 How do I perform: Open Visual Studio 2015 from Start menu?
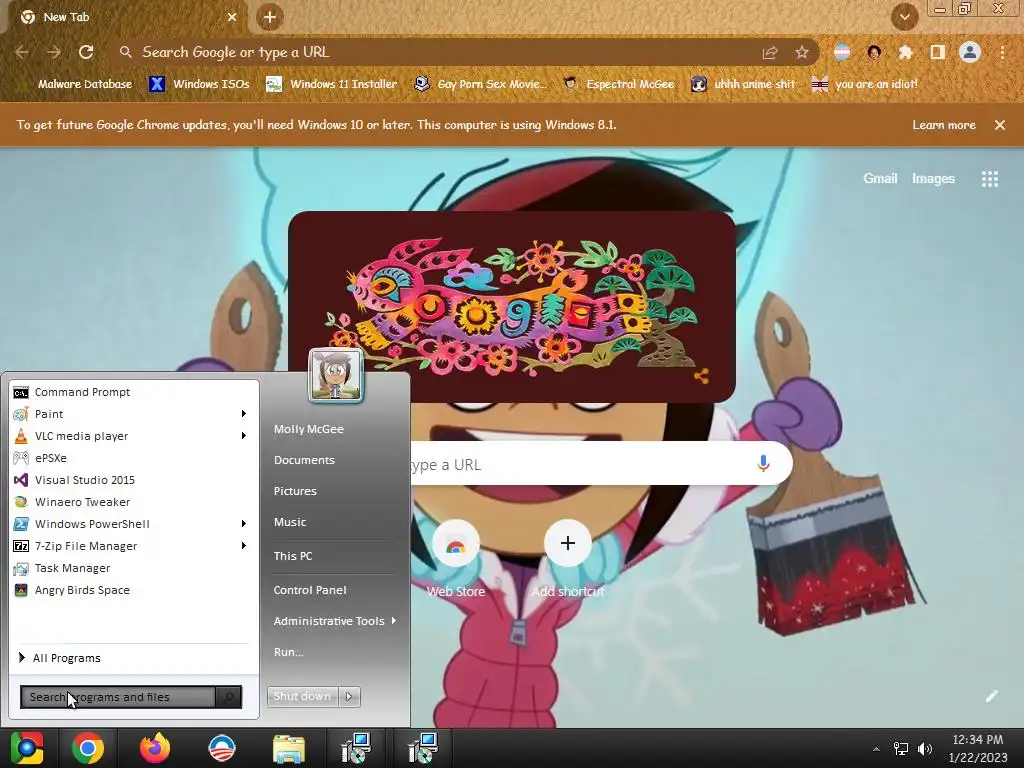point(134,480)
